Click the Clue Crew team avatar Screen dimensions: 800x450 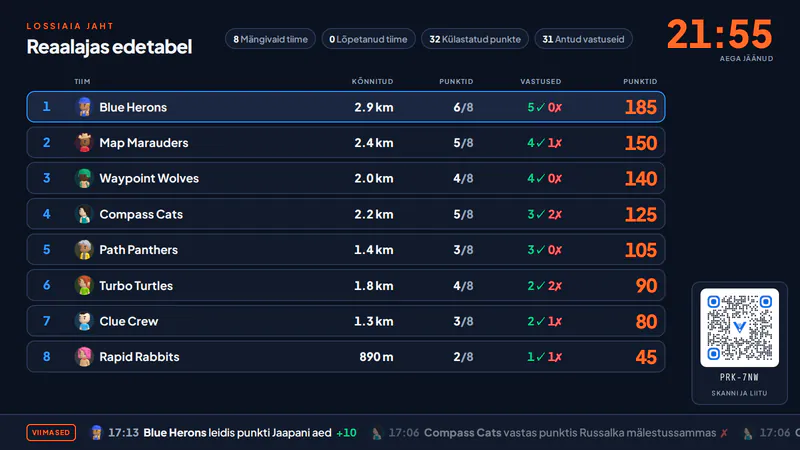click(x=84, y=321)
